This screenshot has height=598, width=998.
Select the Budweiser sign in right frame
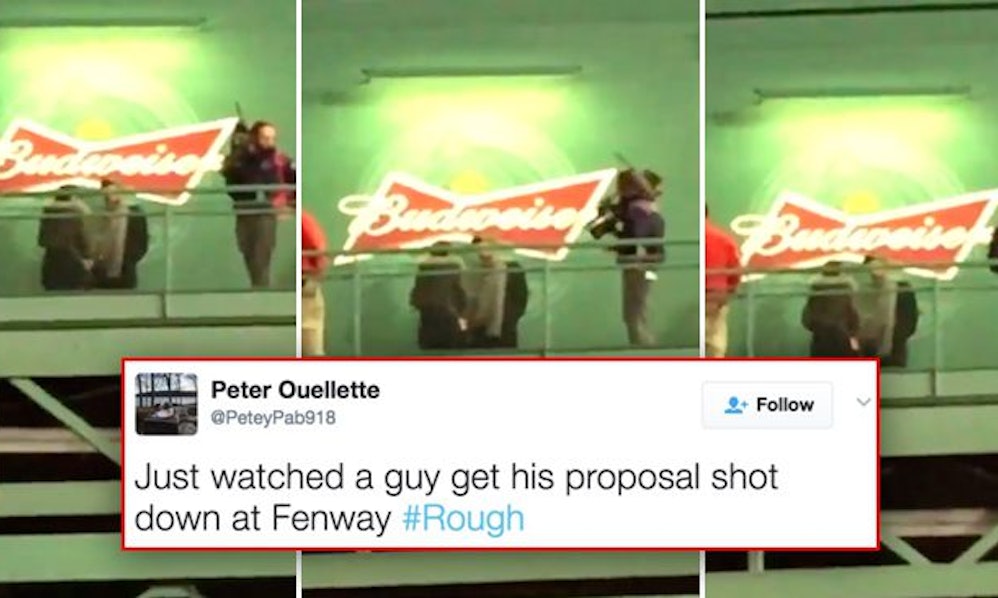pos(866,235)
